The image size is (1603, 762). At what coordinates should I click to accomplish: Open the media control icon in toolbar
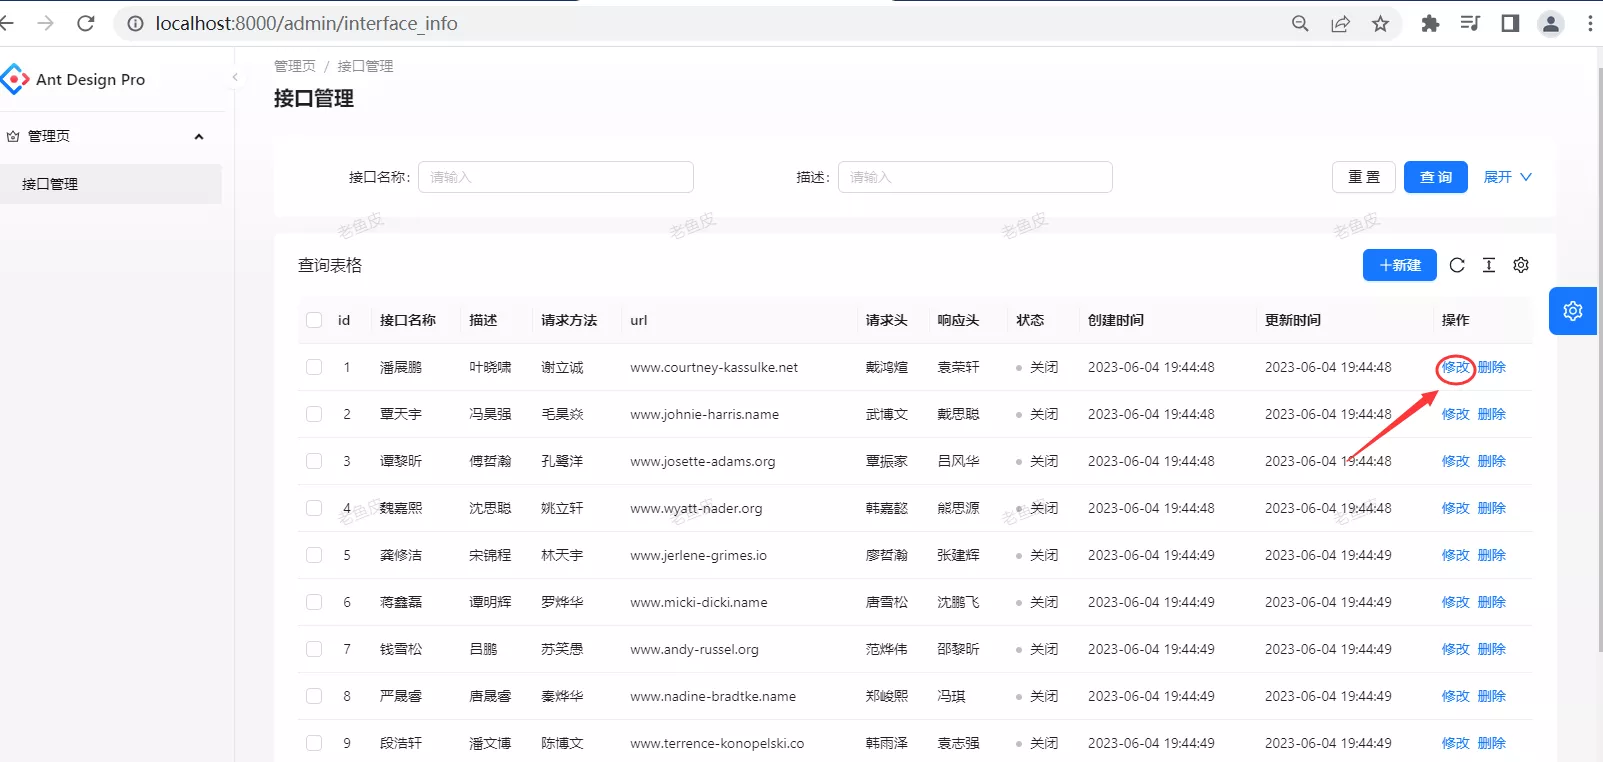coord(1470,23)
